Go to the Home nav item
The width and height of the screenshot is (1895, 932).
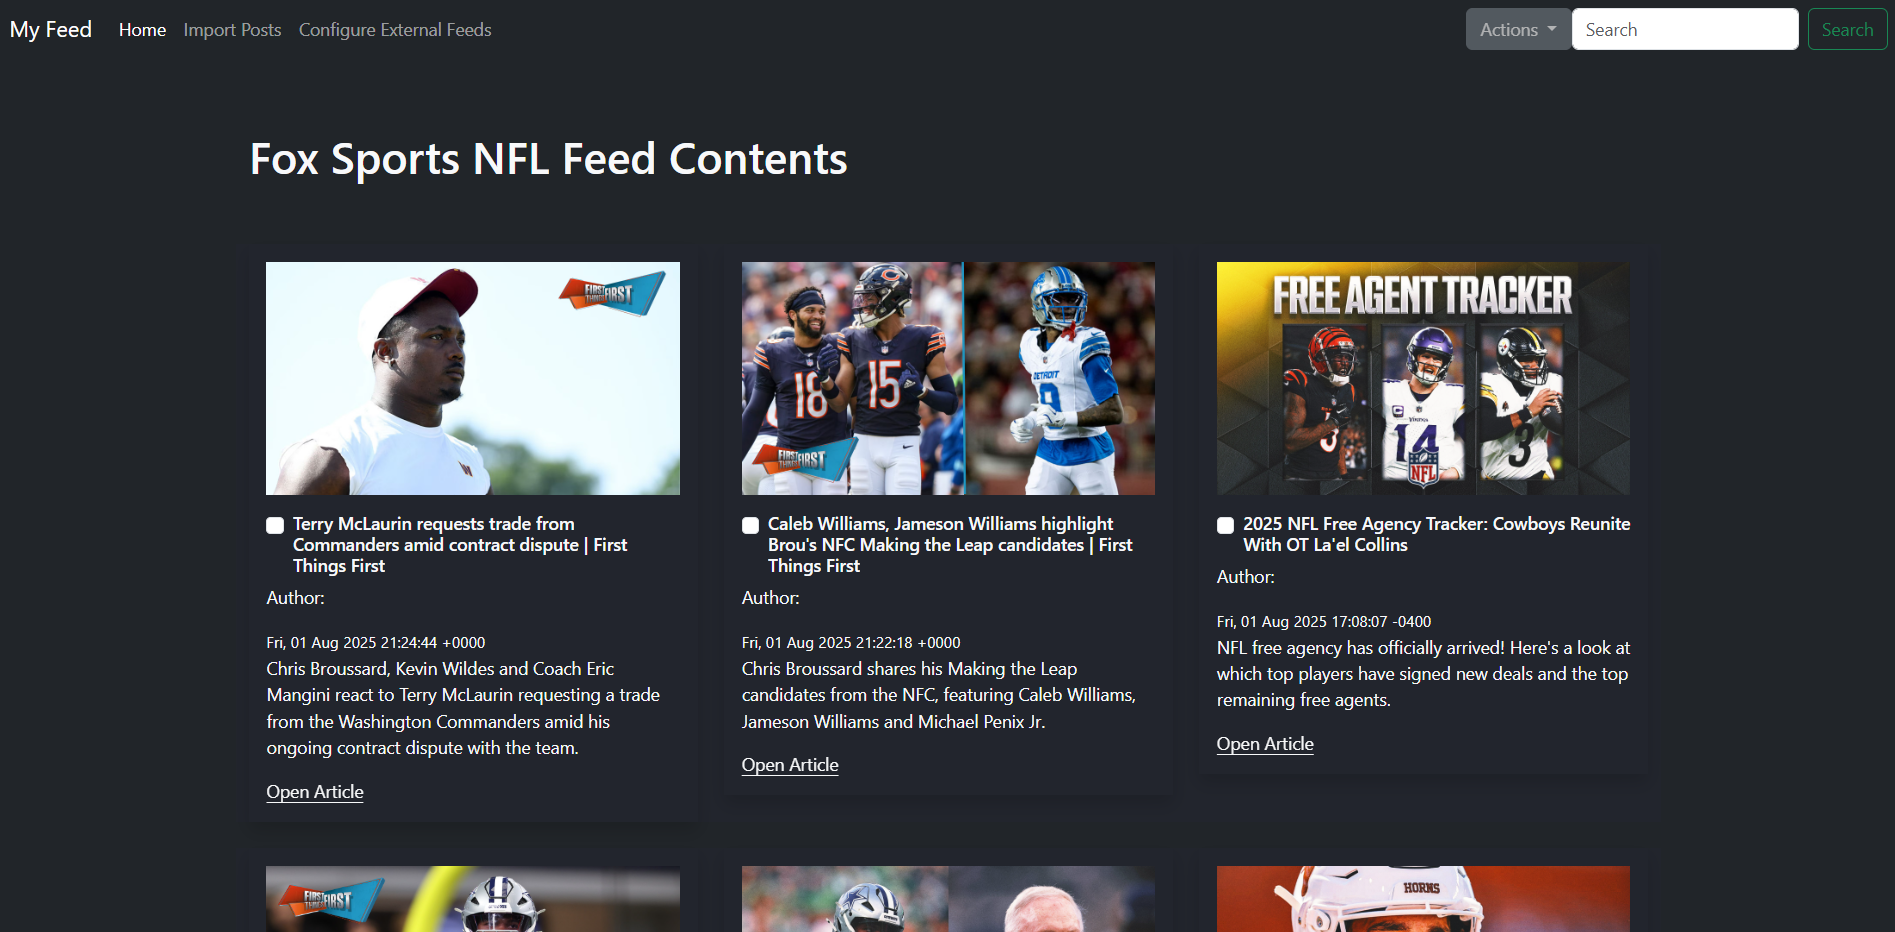point(142,30)
